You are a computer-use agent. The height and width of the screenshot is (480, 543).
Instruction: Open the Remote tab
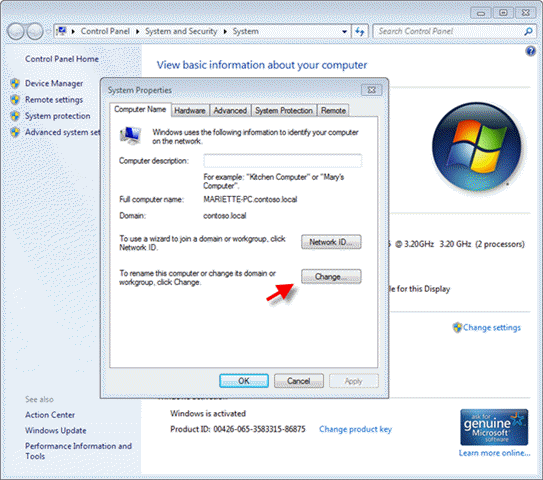tap(333, 110)
